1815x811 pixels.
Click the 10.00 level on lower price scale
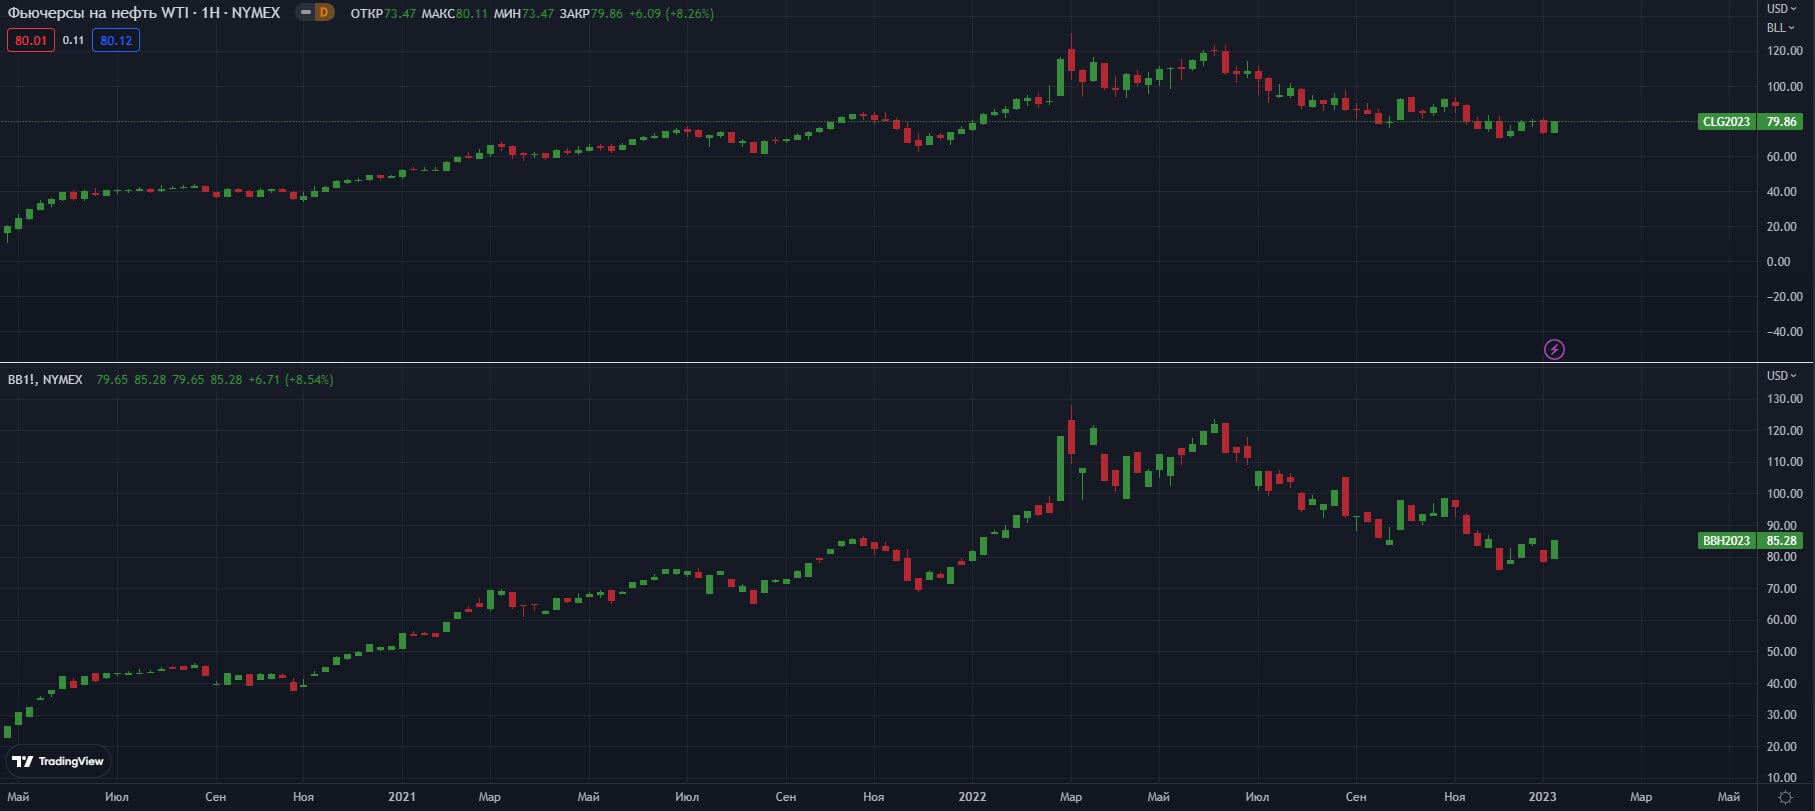click(x=1781, y=778)
